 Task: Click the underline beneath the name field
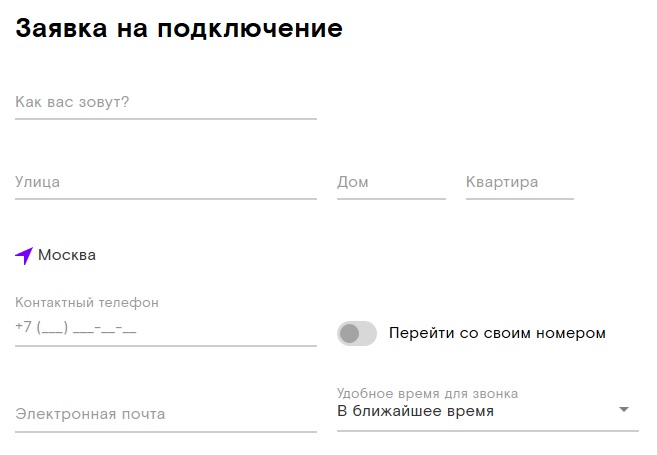pos(165,119)
